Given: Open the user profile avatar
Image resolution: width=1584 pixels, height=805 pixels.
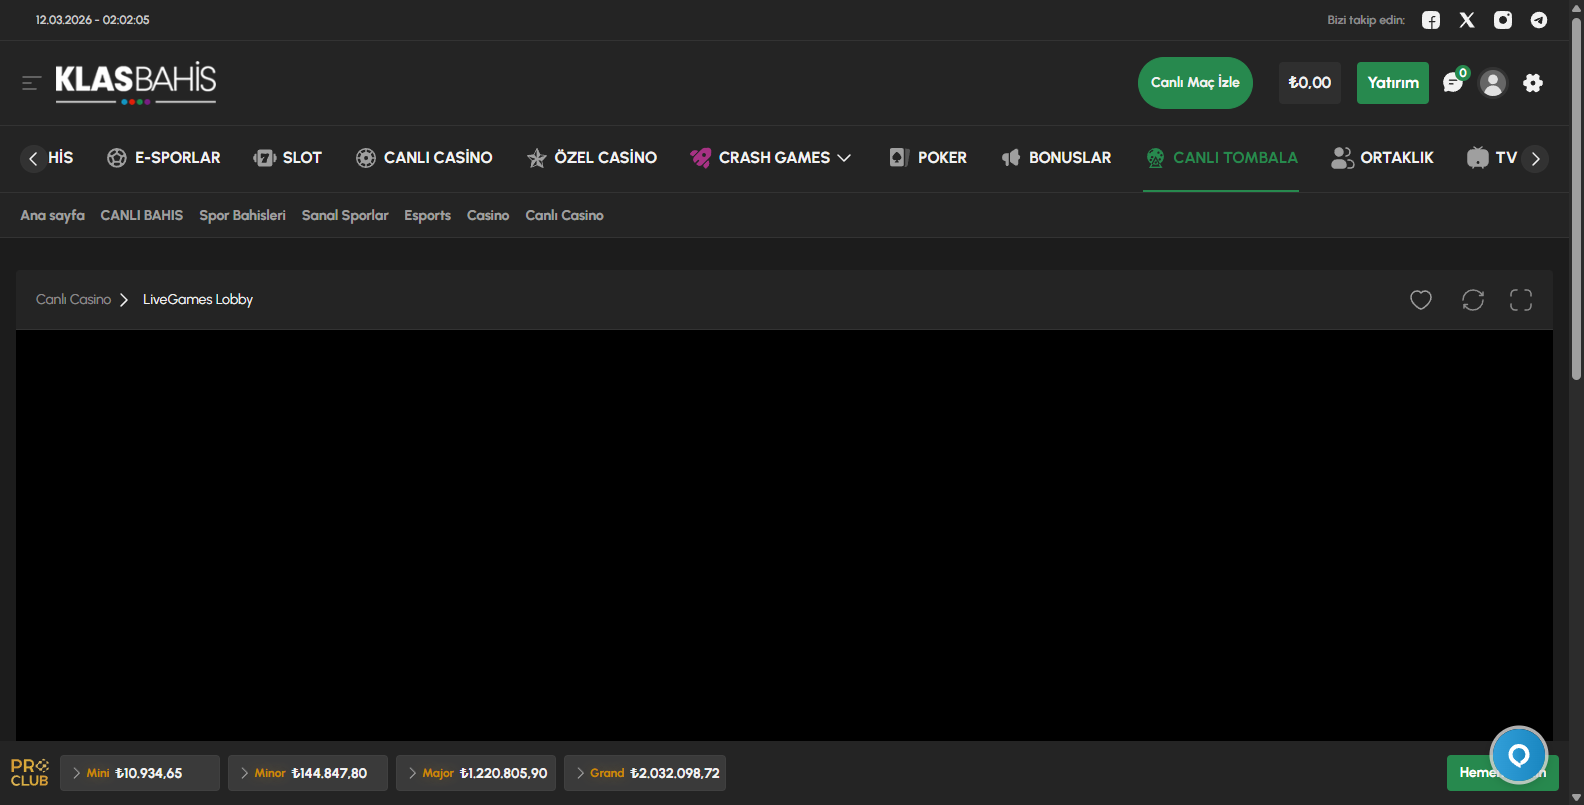Looking at the screenshot, I should click(1493, 83).
